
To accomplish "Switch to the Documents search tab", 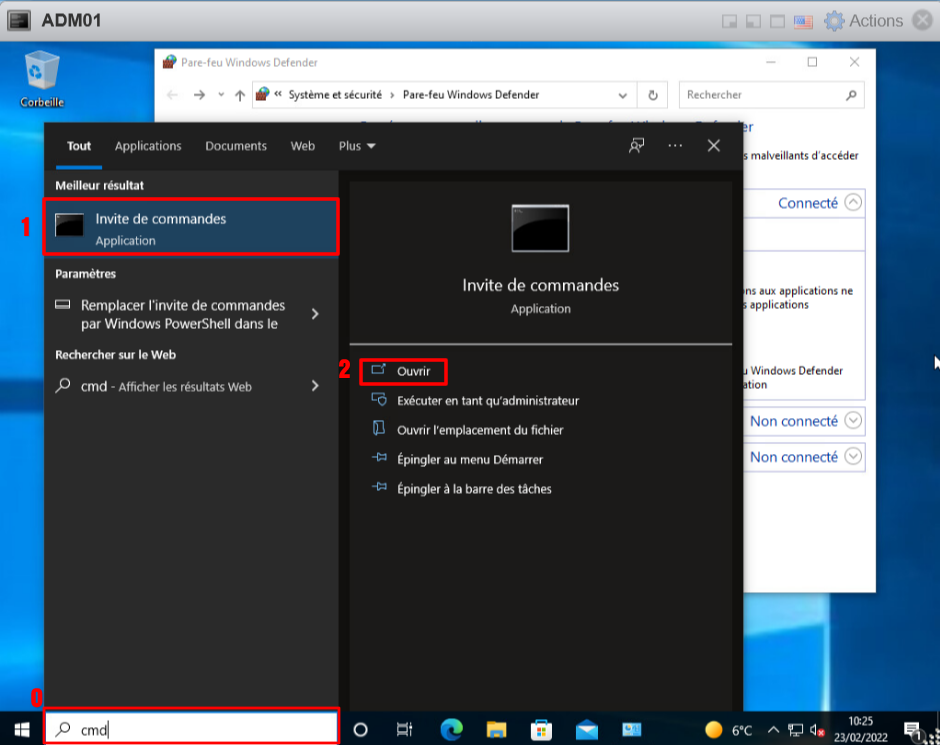I will click(x=236, y=146).
